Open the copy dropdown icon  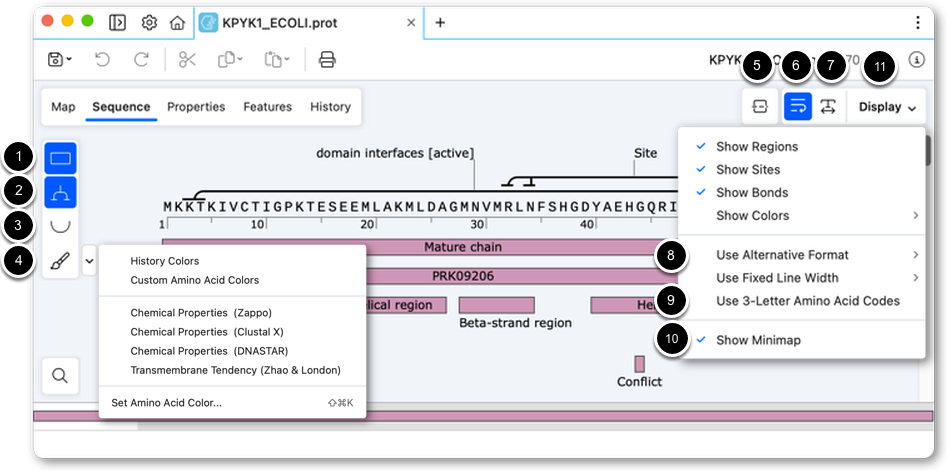coord(230,59)
